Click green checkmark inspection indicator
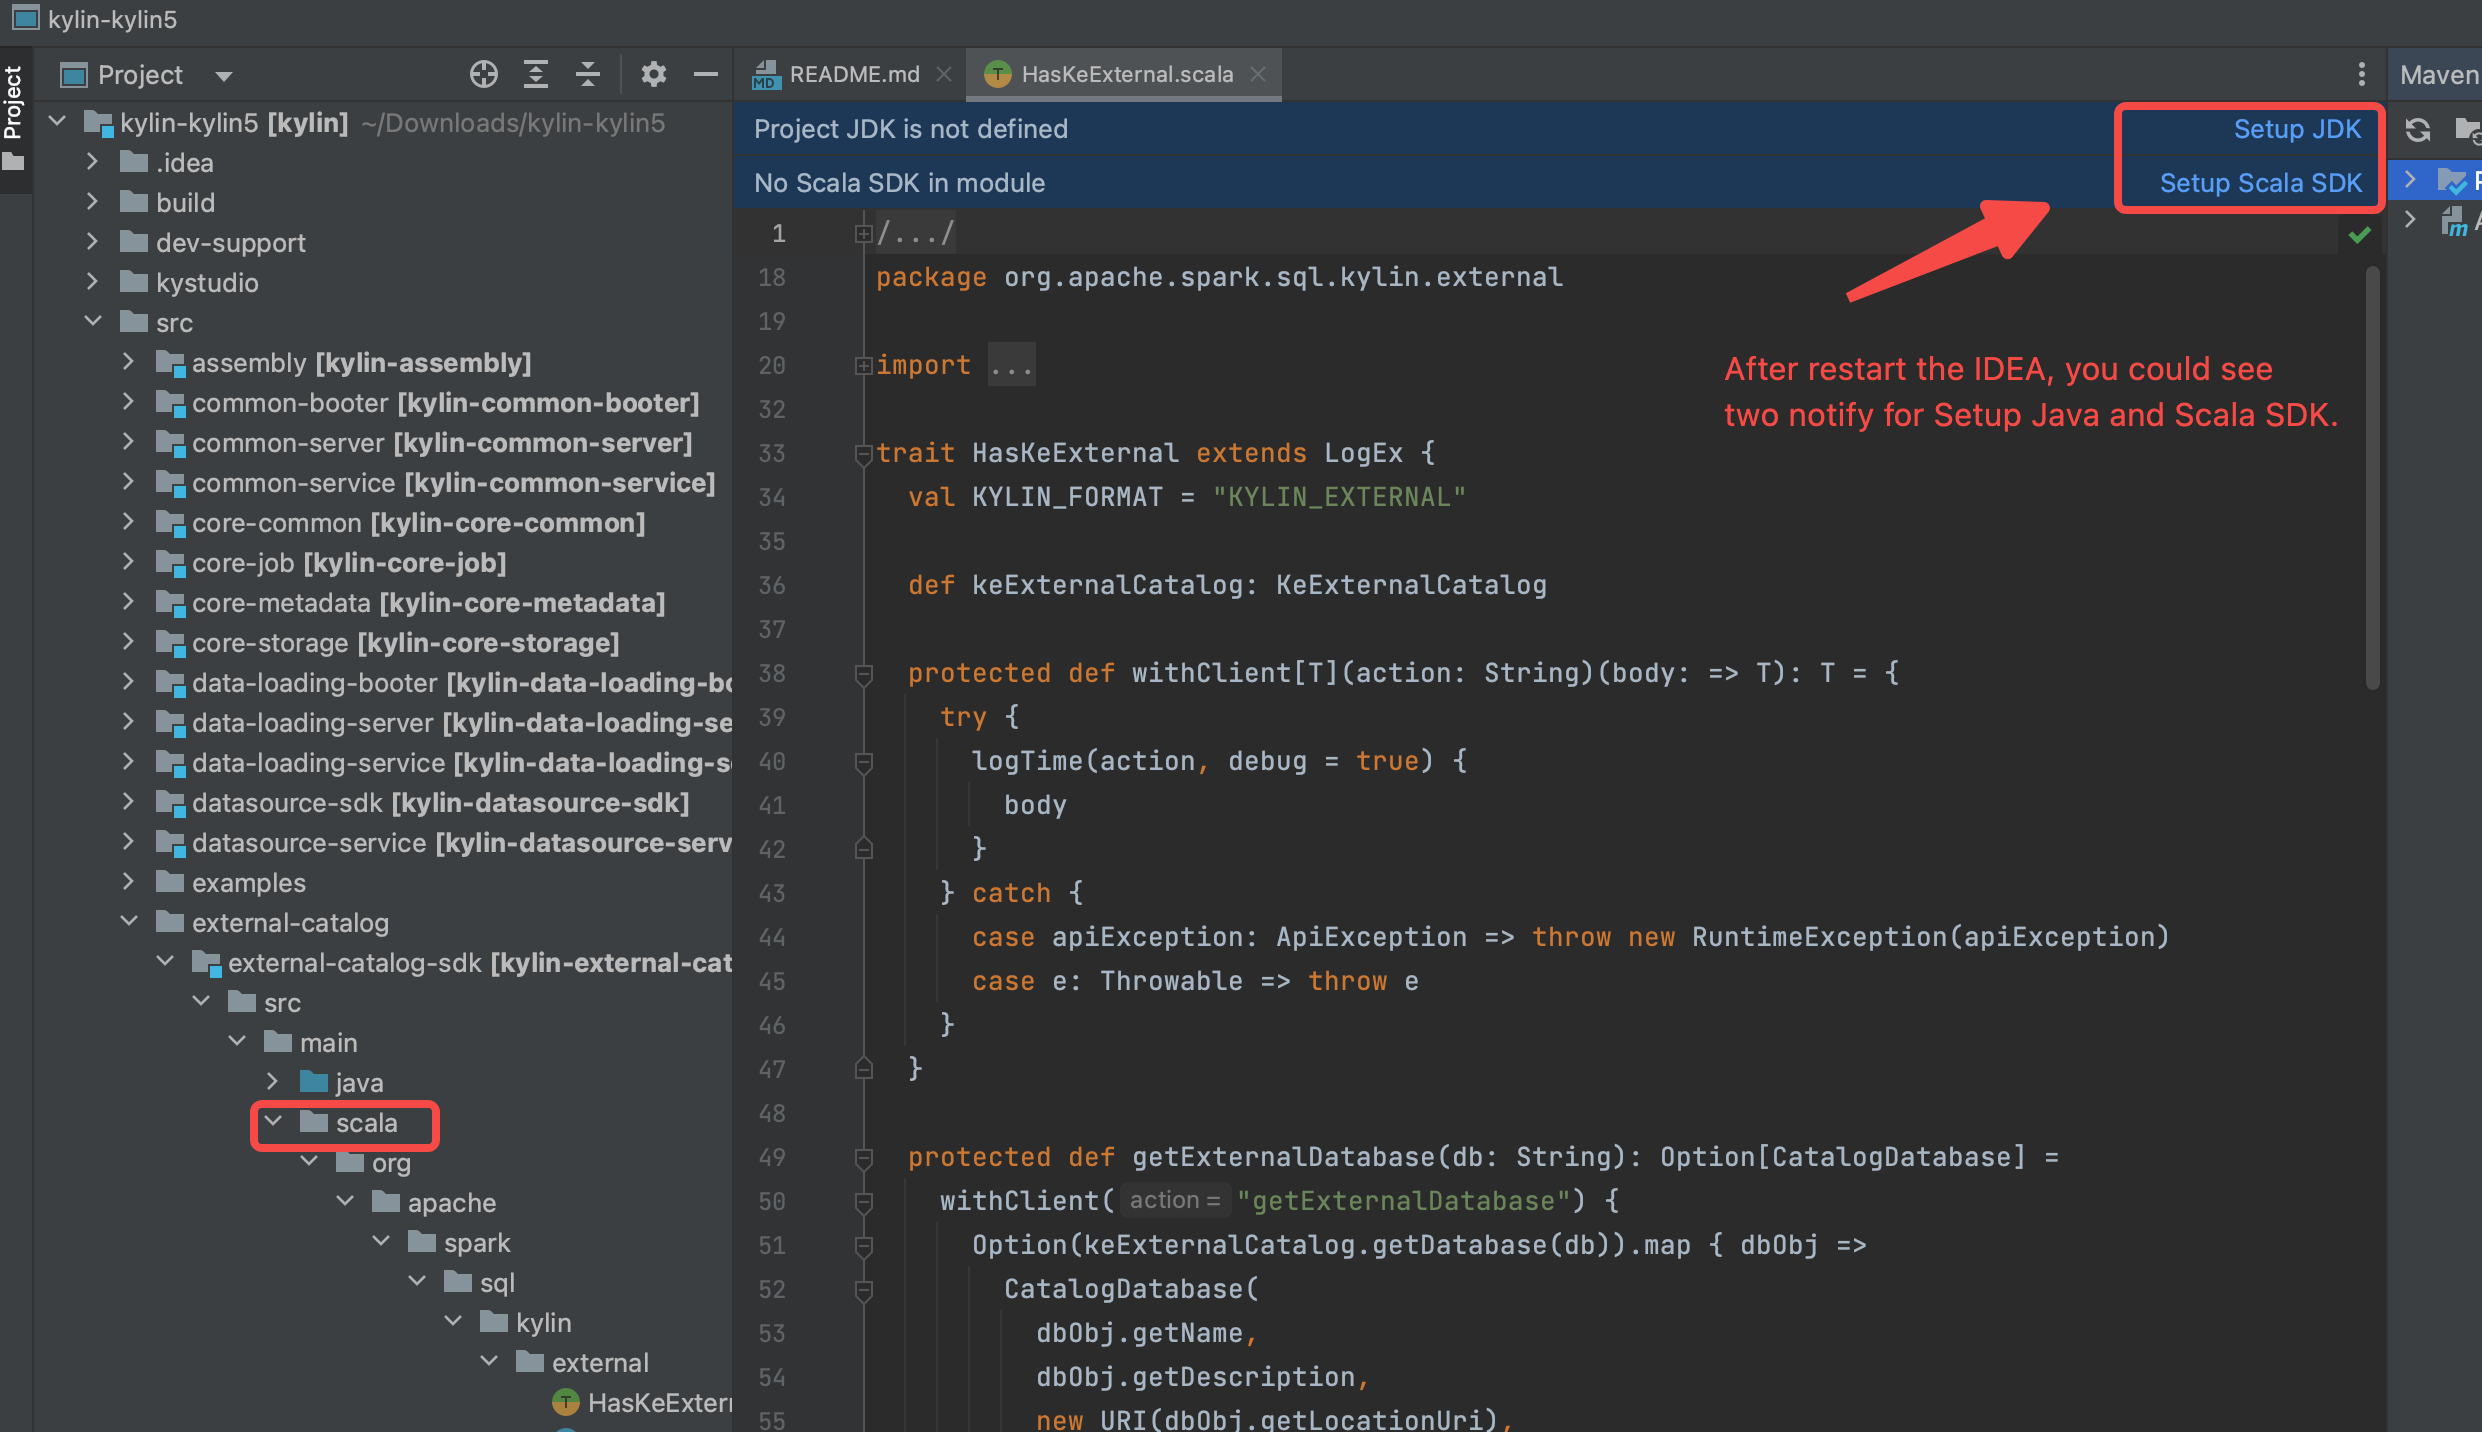Viewport: 2482px width, 1432px height. (x=2360, y=235)
